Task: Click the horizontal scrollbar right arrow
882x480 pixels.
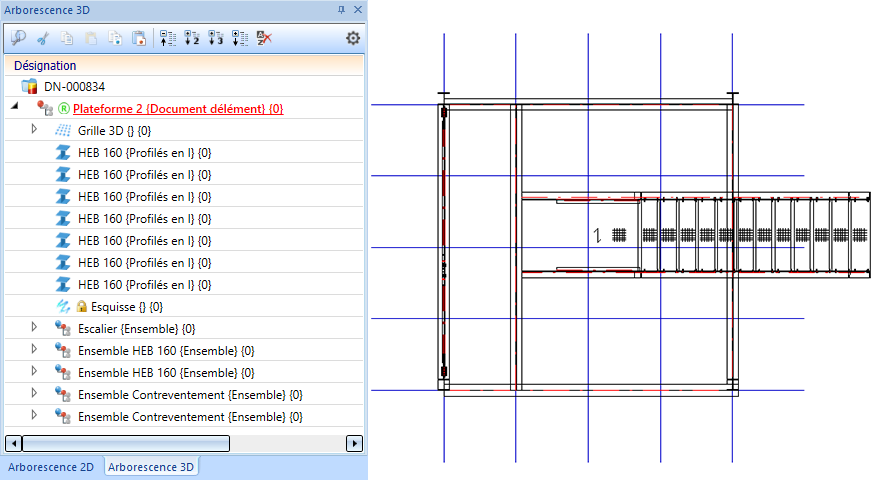Action: (x=354, y=443)
